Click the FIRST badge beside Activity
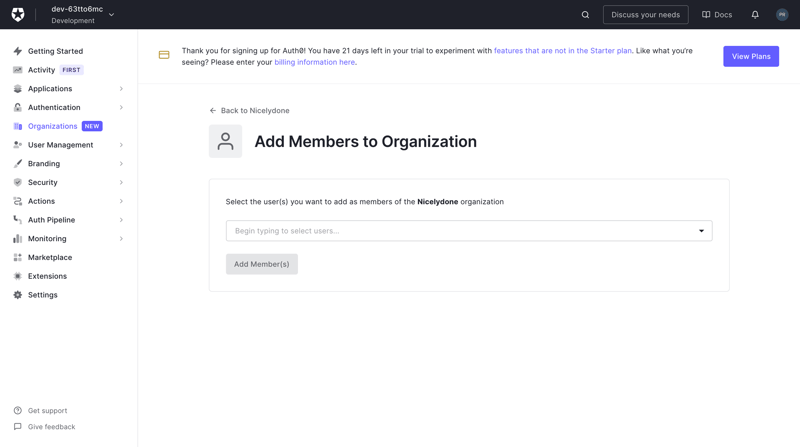This screenshot has height=447, width=800. pyautogui.click(x=71, y=70)
